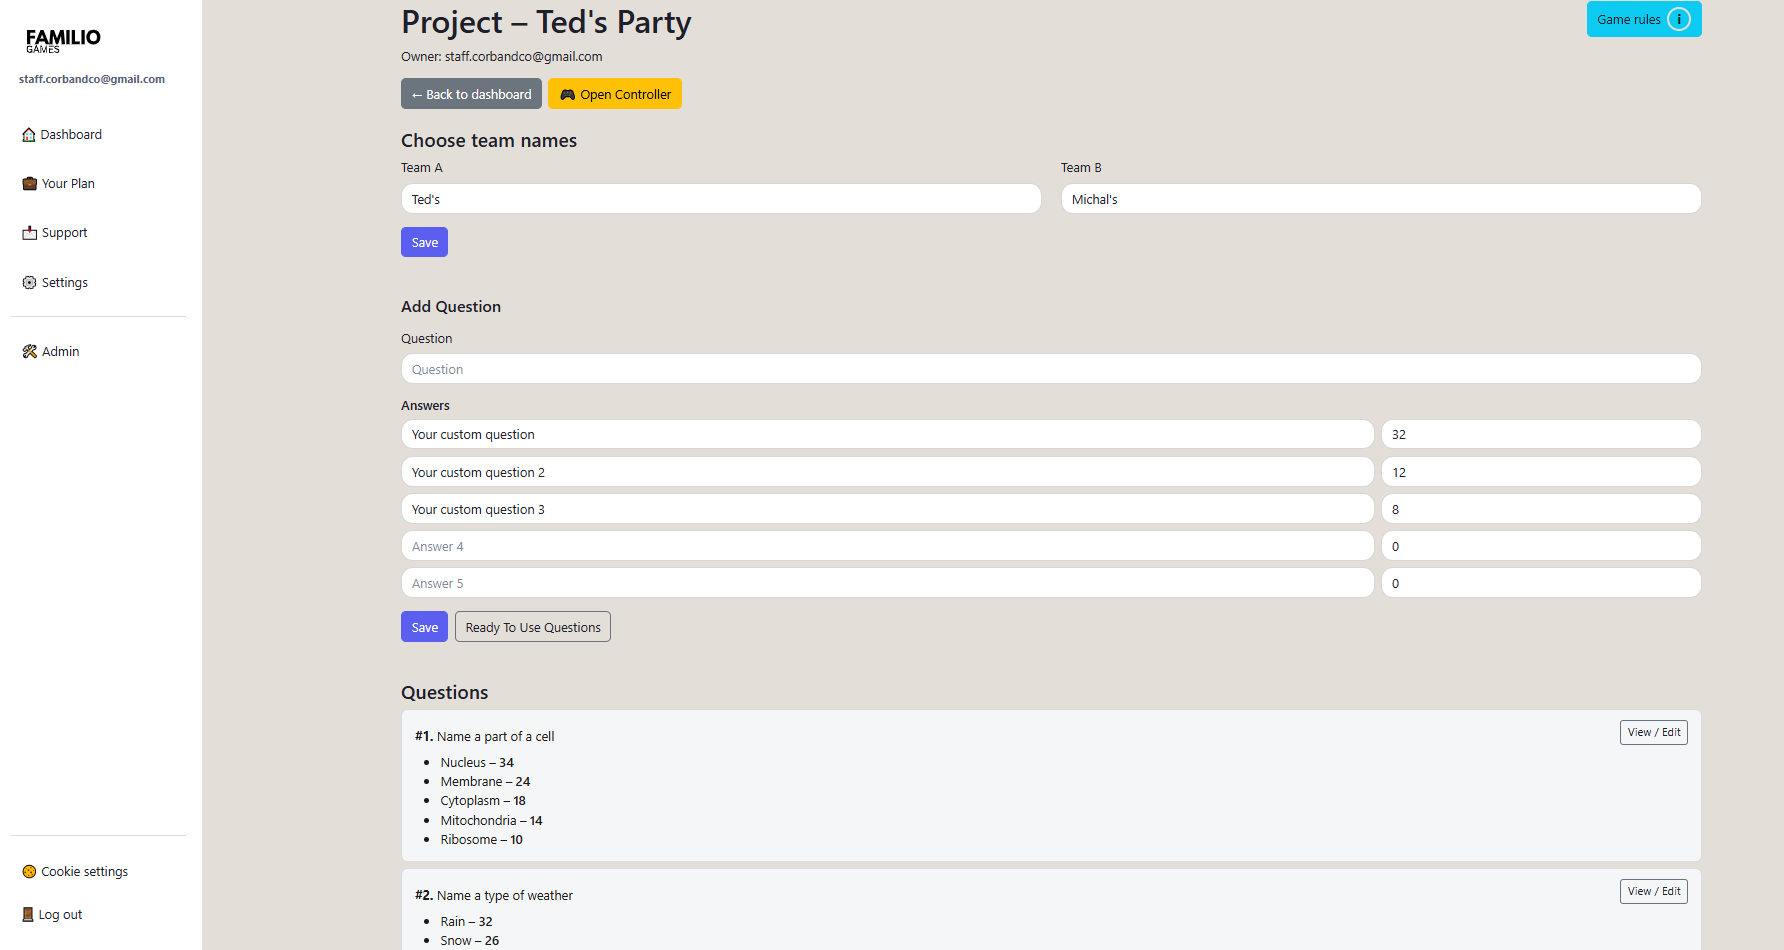Viewport: 1784px width, 950px height.
Task: Open the Admin section
Action: click(x=51, y=352)
